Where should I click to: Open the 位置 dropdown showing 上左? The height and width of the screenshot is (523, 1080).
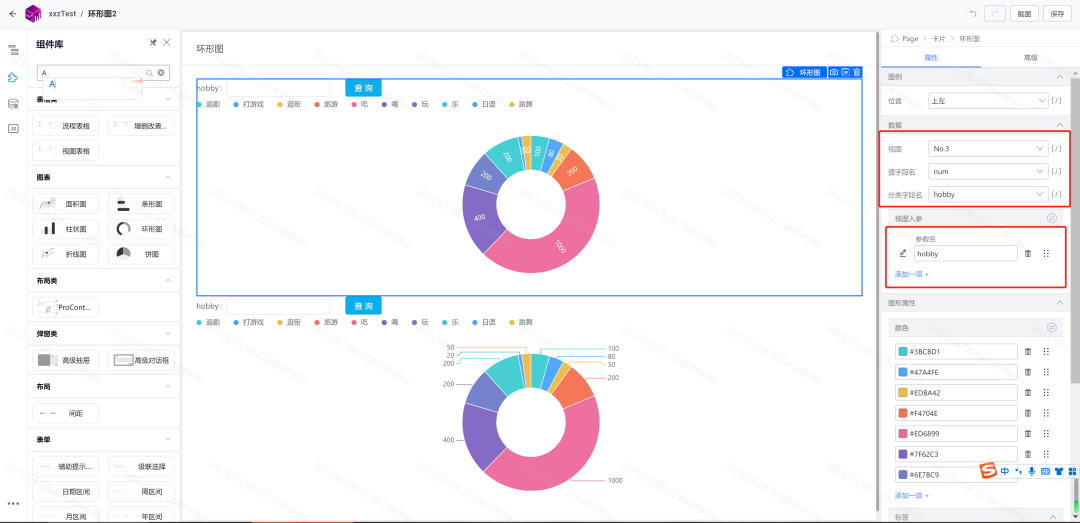pyautogui.click(x=988, y=101)
